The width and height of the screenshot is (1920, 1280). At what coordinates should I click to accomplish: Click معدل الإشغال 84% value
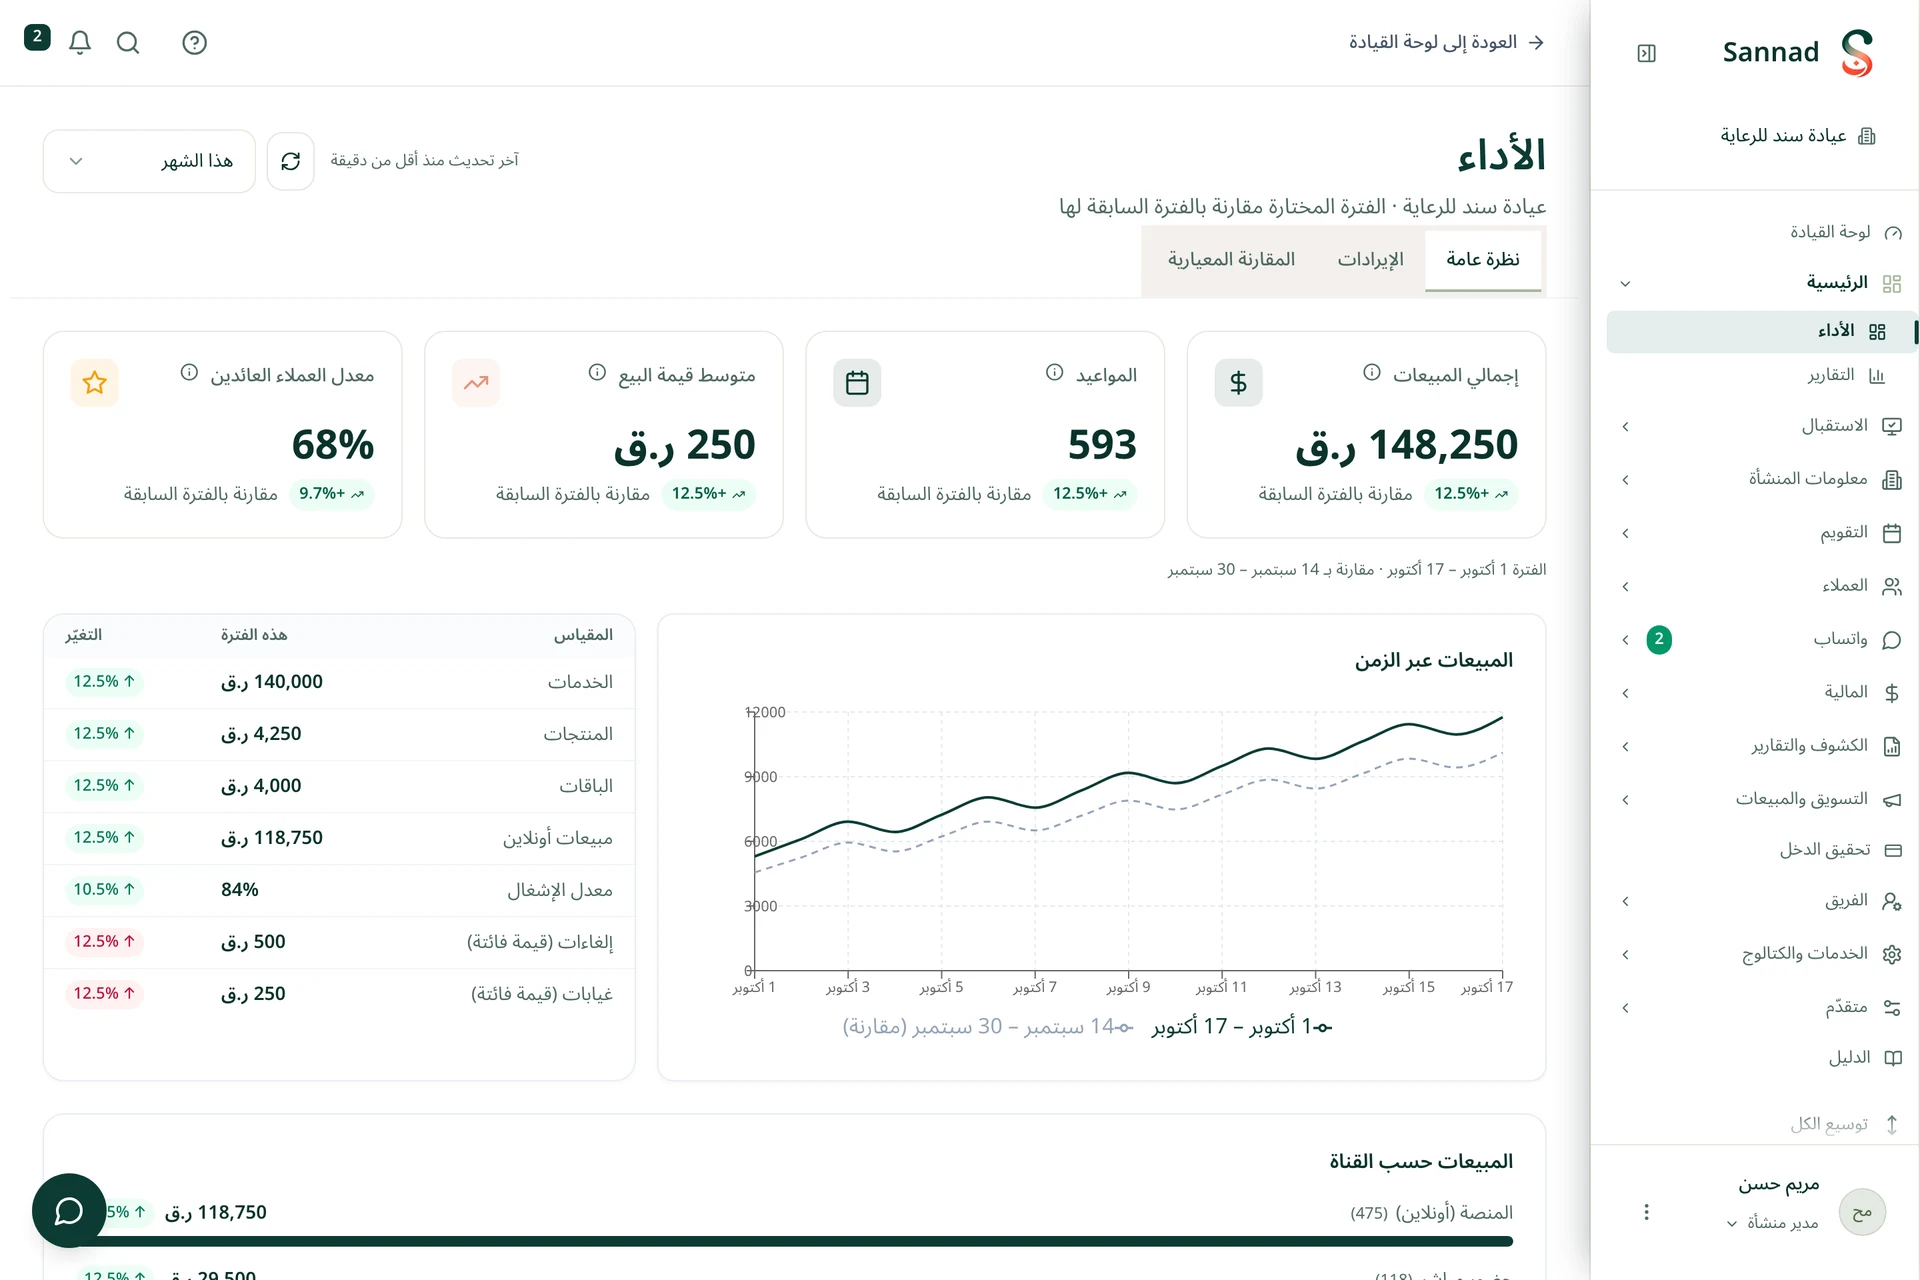click(x=240, y=890)
